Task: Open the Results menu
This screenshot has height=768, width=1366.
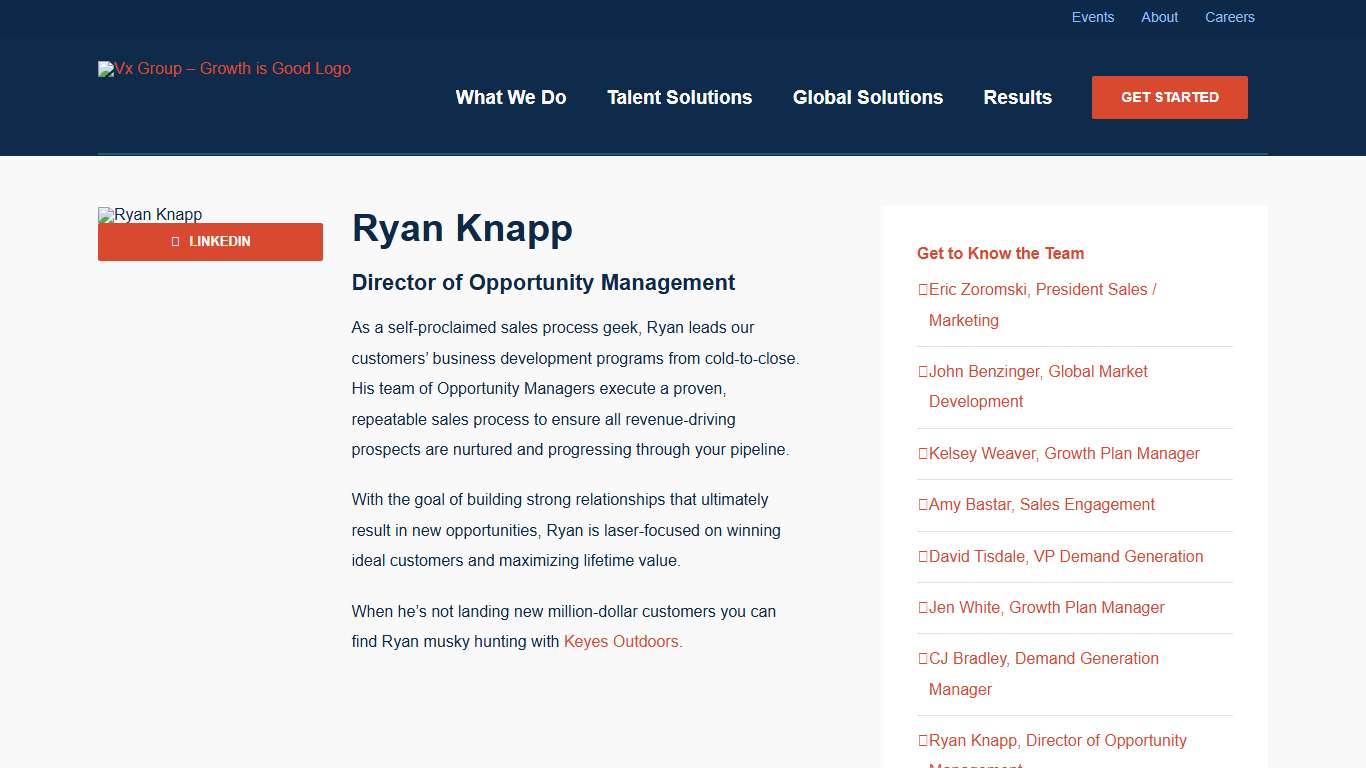Action: pyautogui.click(x=1018, y=97)
